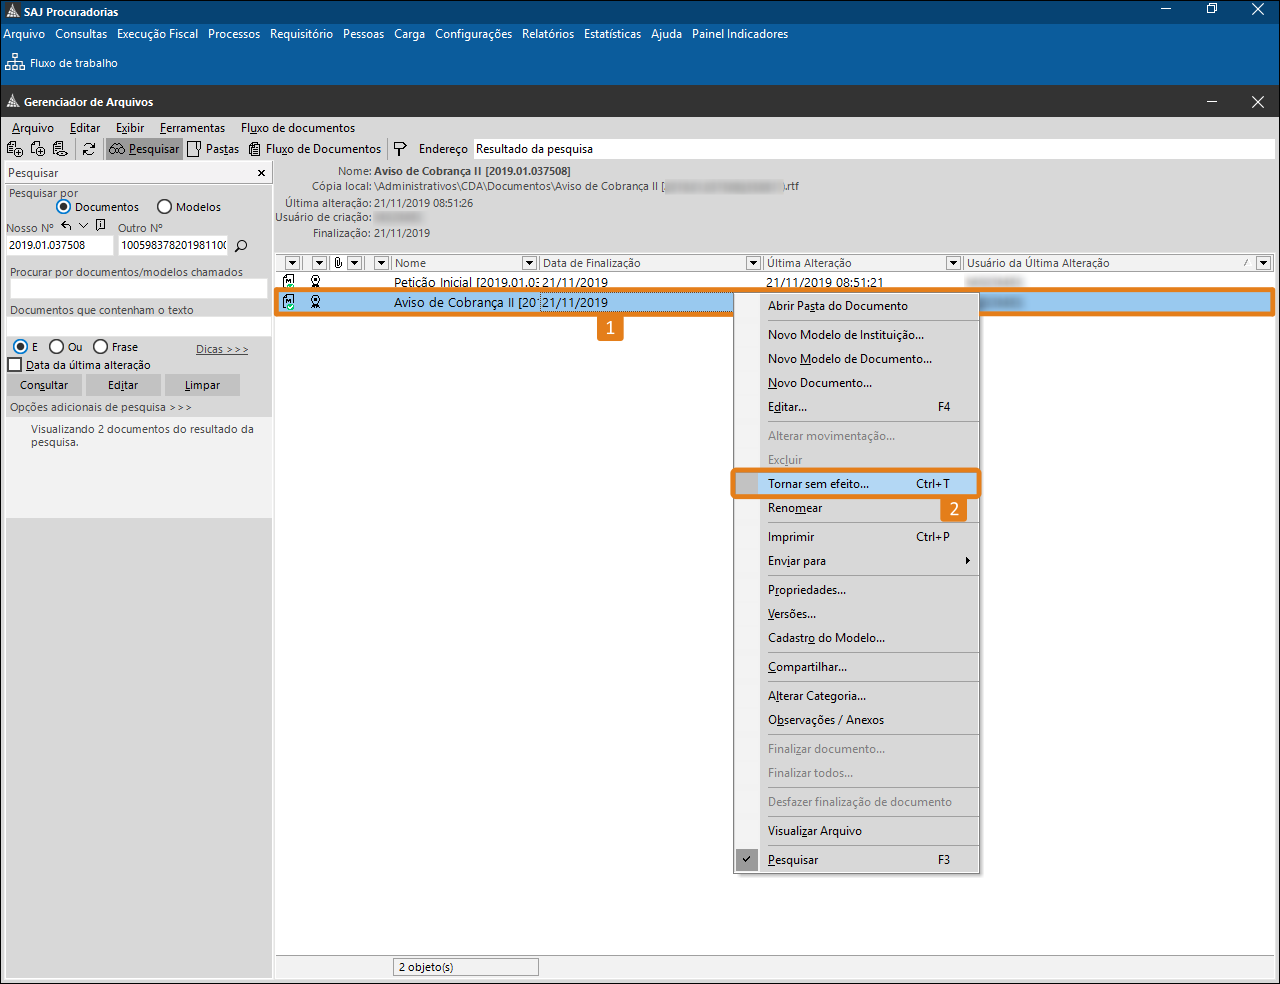The height and width of the screenshot is (984, 1280).
Task: Select the Modelos radio button
Action: pos(165,207)
